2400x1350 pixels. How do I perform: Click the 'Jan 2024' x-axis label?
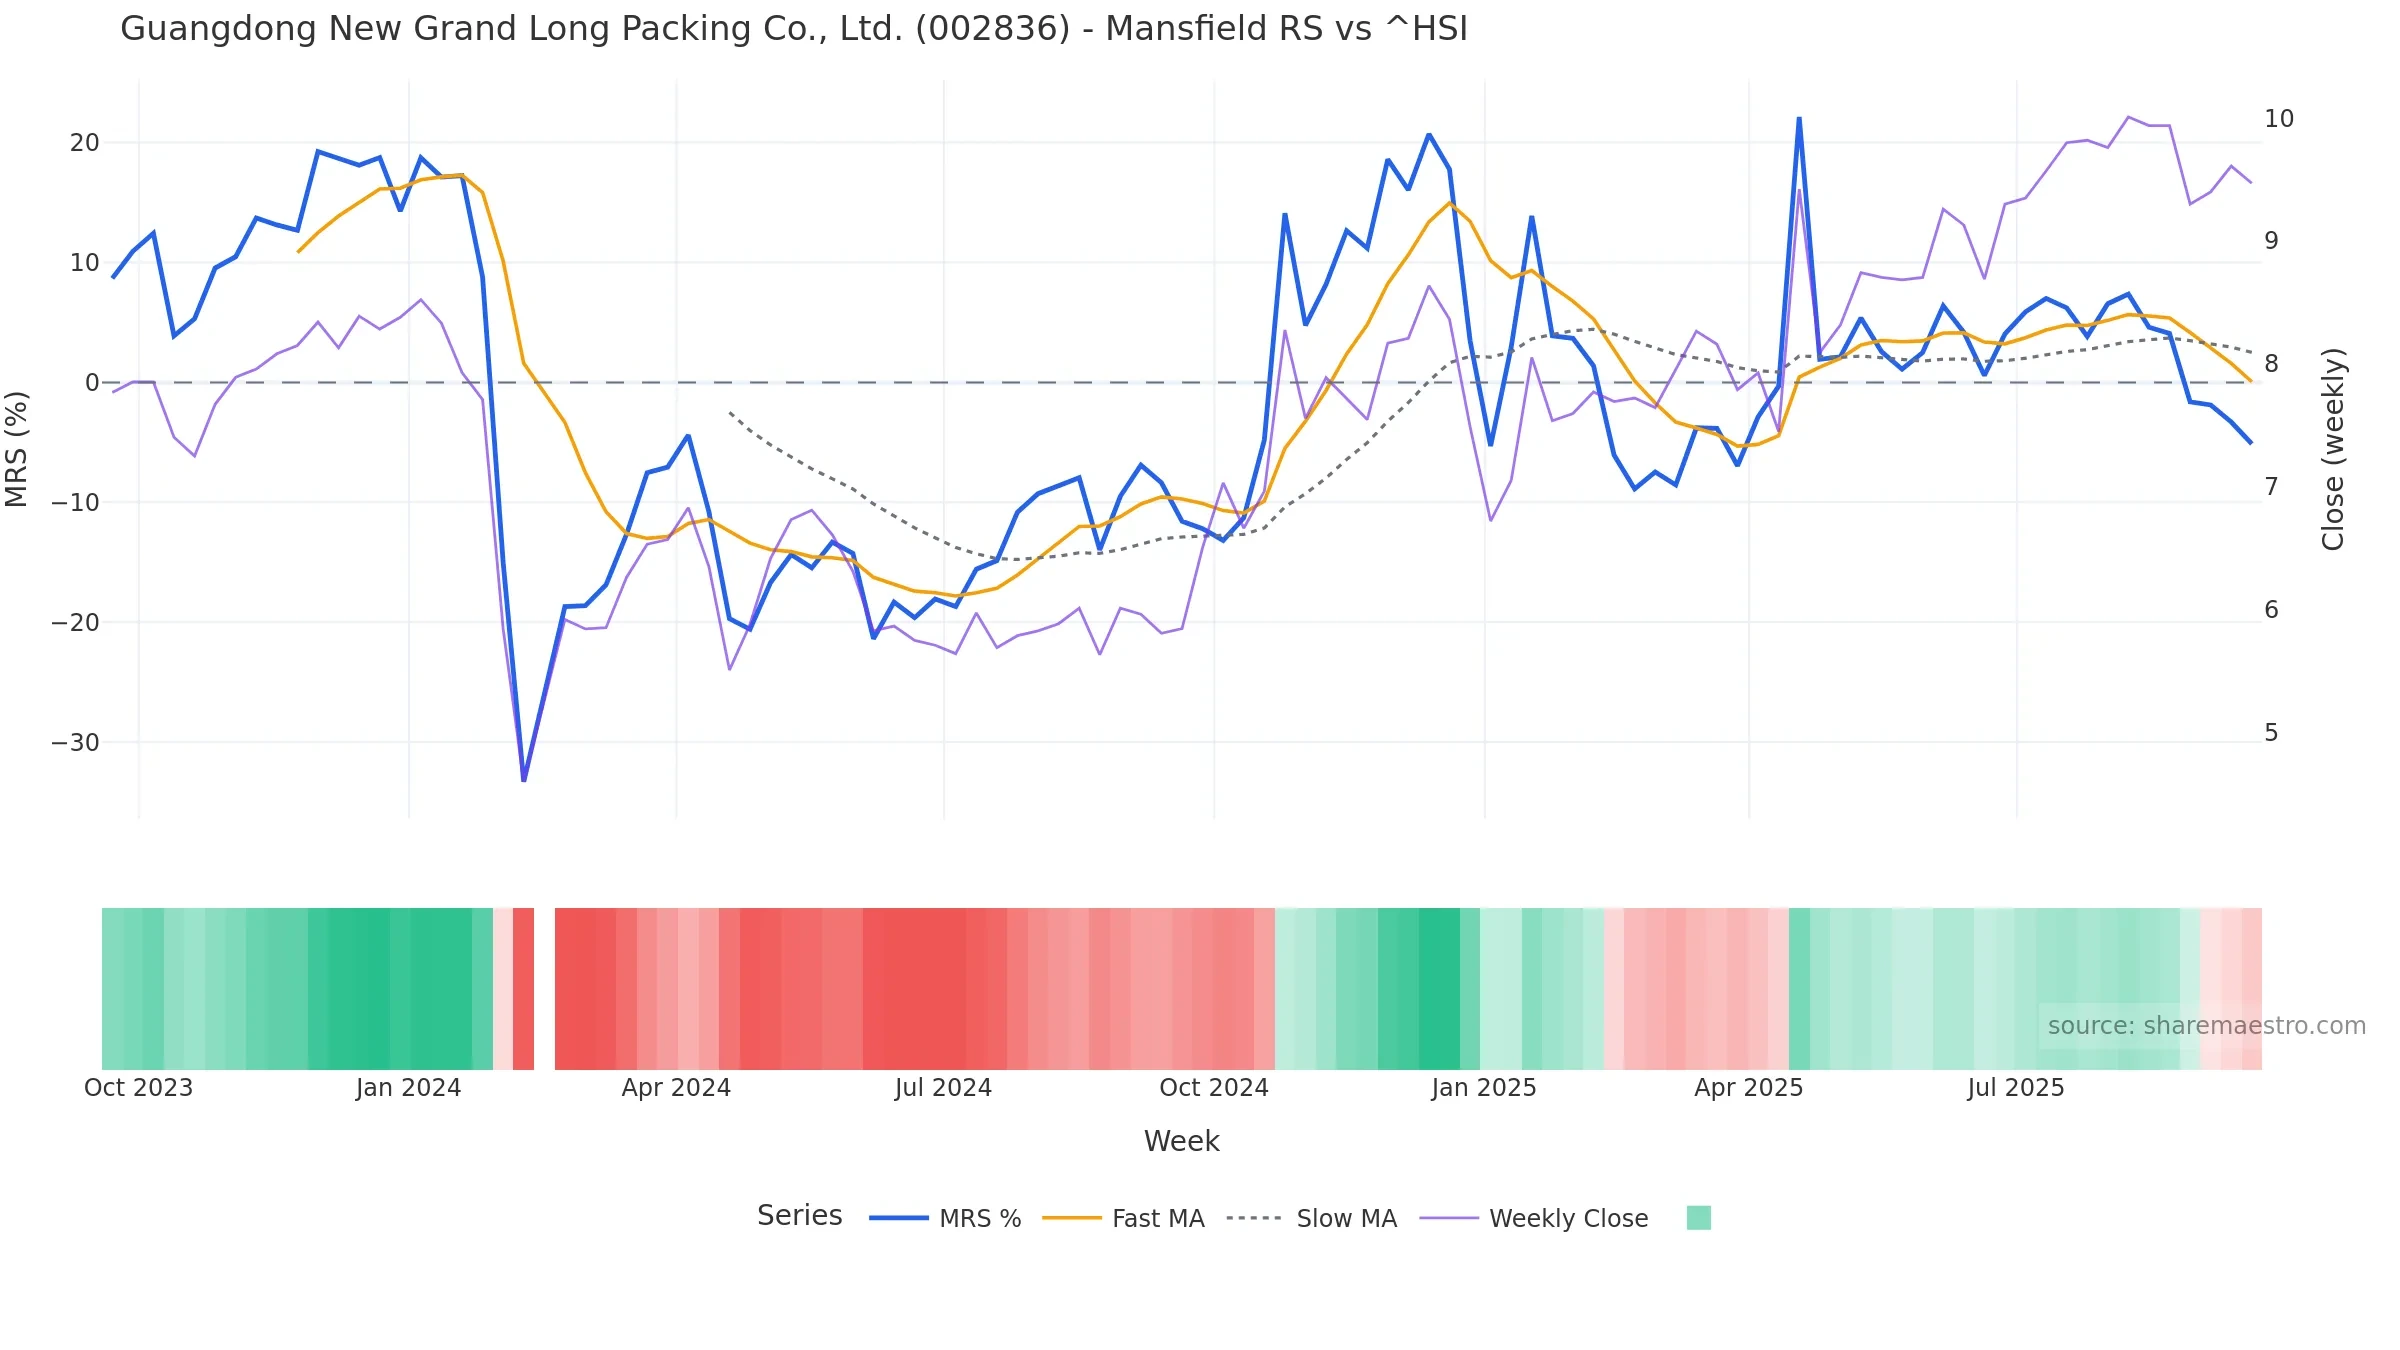(x=408, y=1088)
